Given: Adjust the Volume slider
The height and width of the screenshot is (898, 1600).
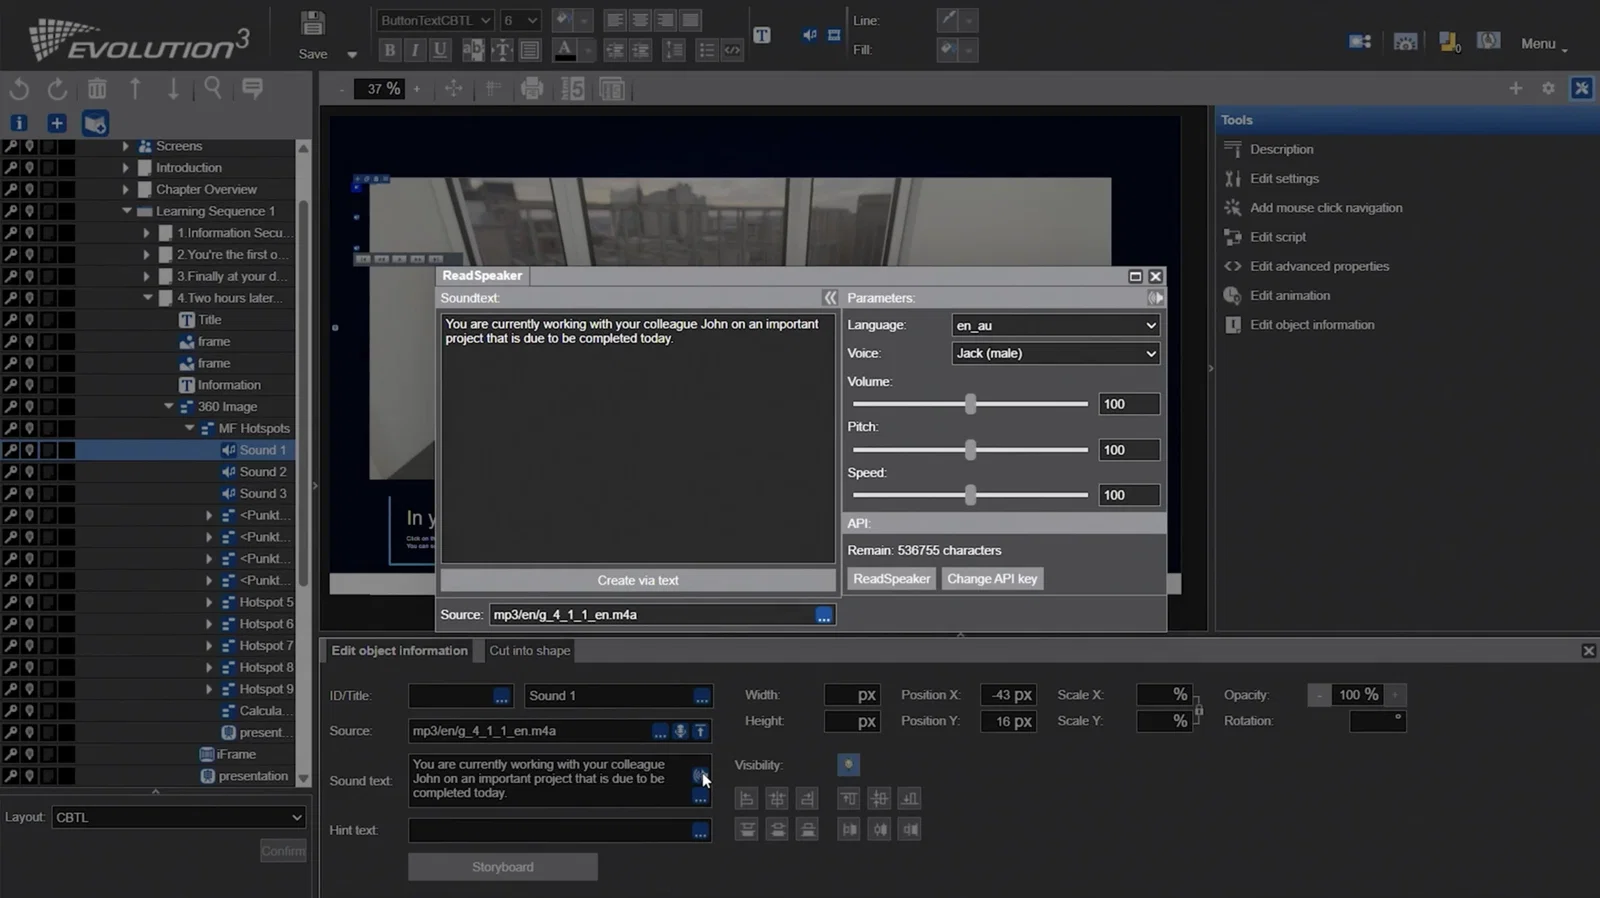Looking at the screenshot, I should (970, 404).
